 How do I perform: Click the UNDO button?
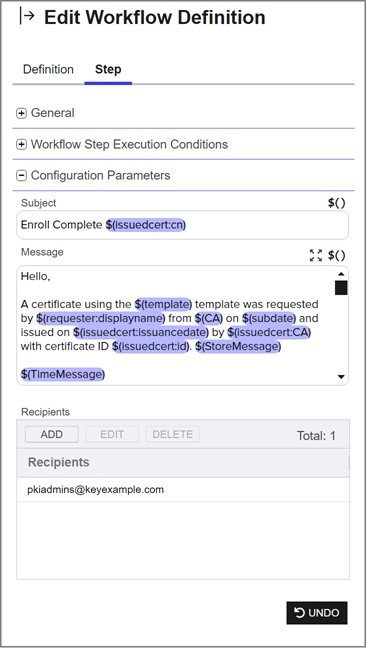coord(317,612)
